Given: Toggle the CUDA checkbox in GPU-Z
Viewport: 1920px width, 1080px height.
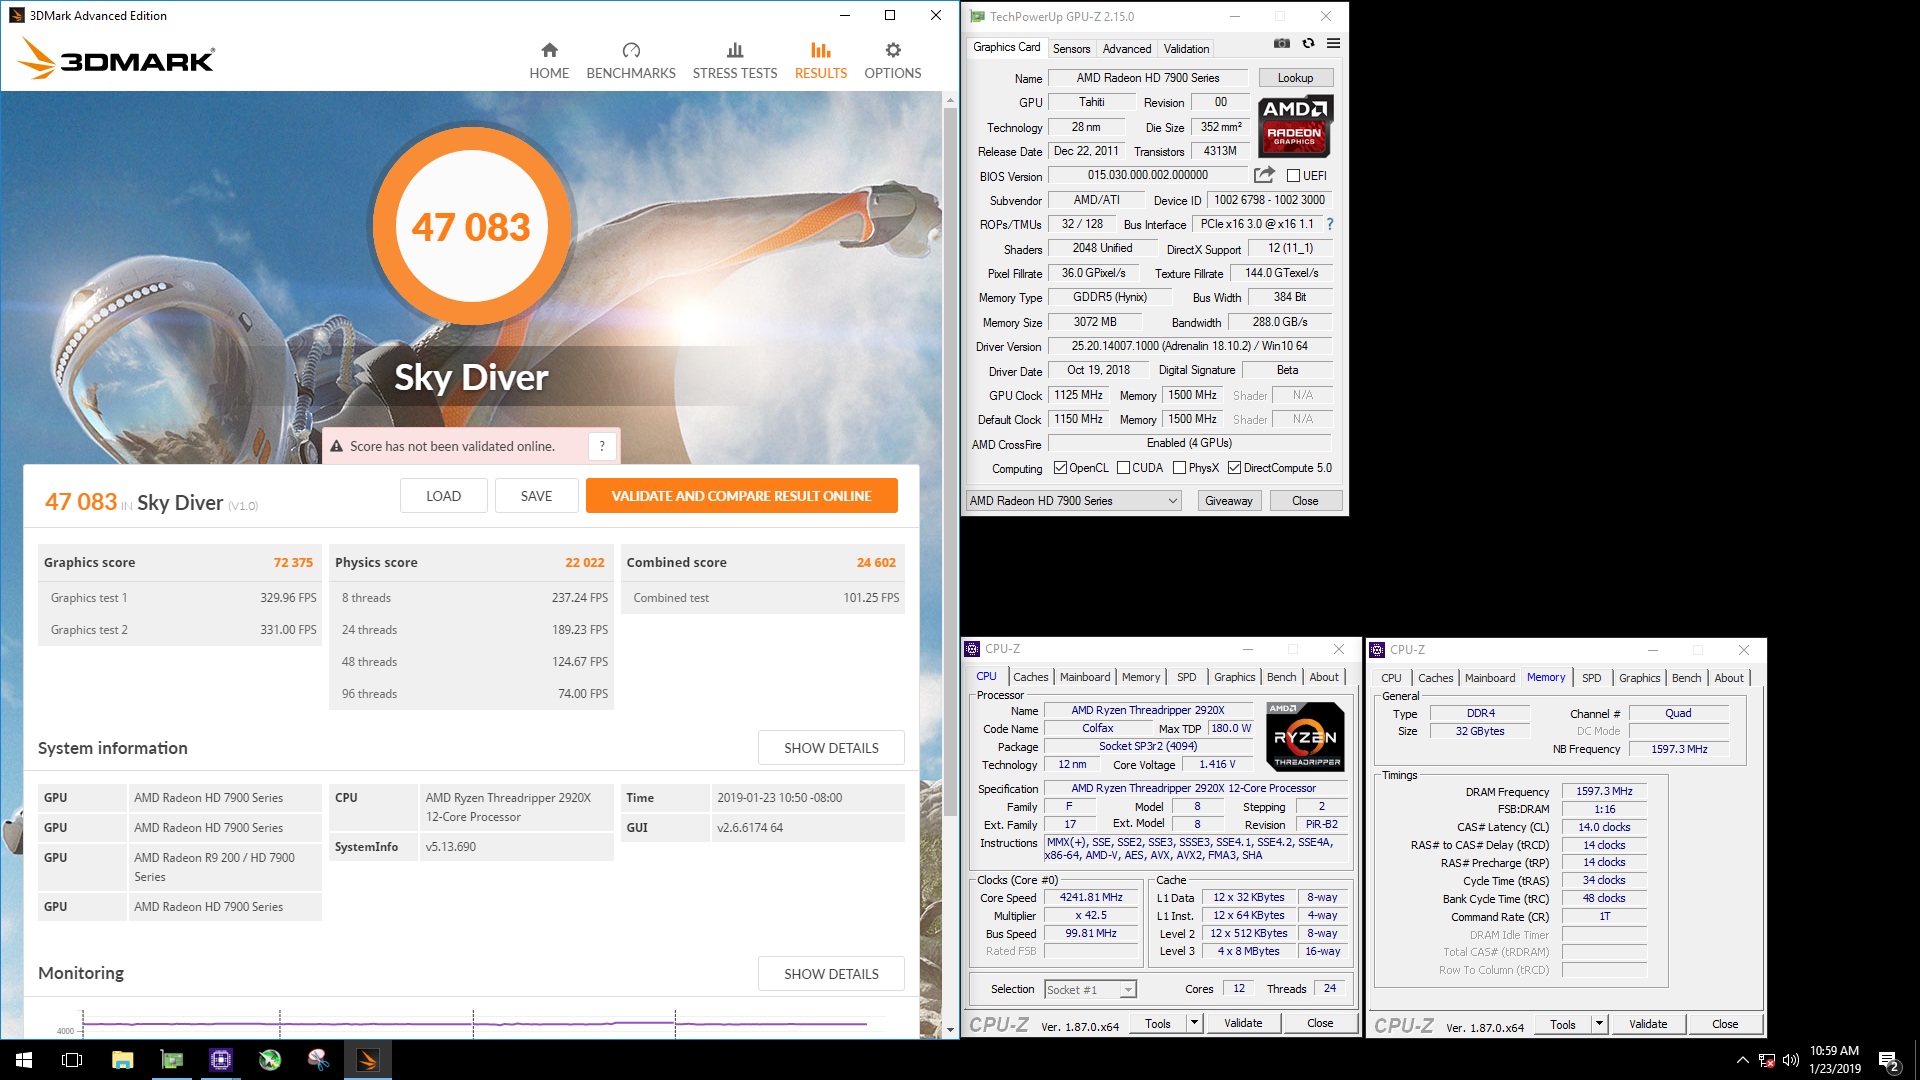Looking at the screenshot, I should (1123, 468).
